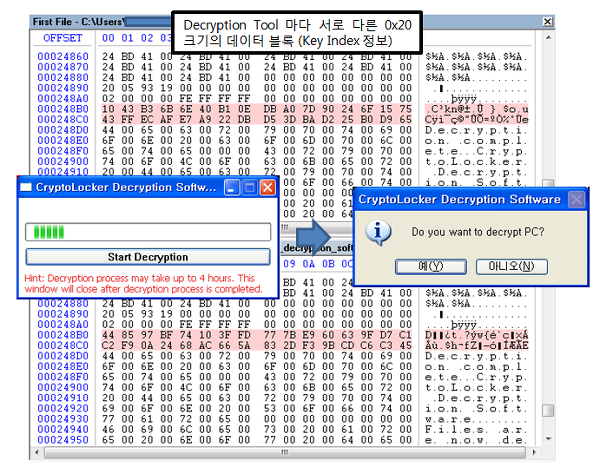Select offset 000248C0 in upper pane
The width and height of the screenshot is (600, 467).
point(63,119)
